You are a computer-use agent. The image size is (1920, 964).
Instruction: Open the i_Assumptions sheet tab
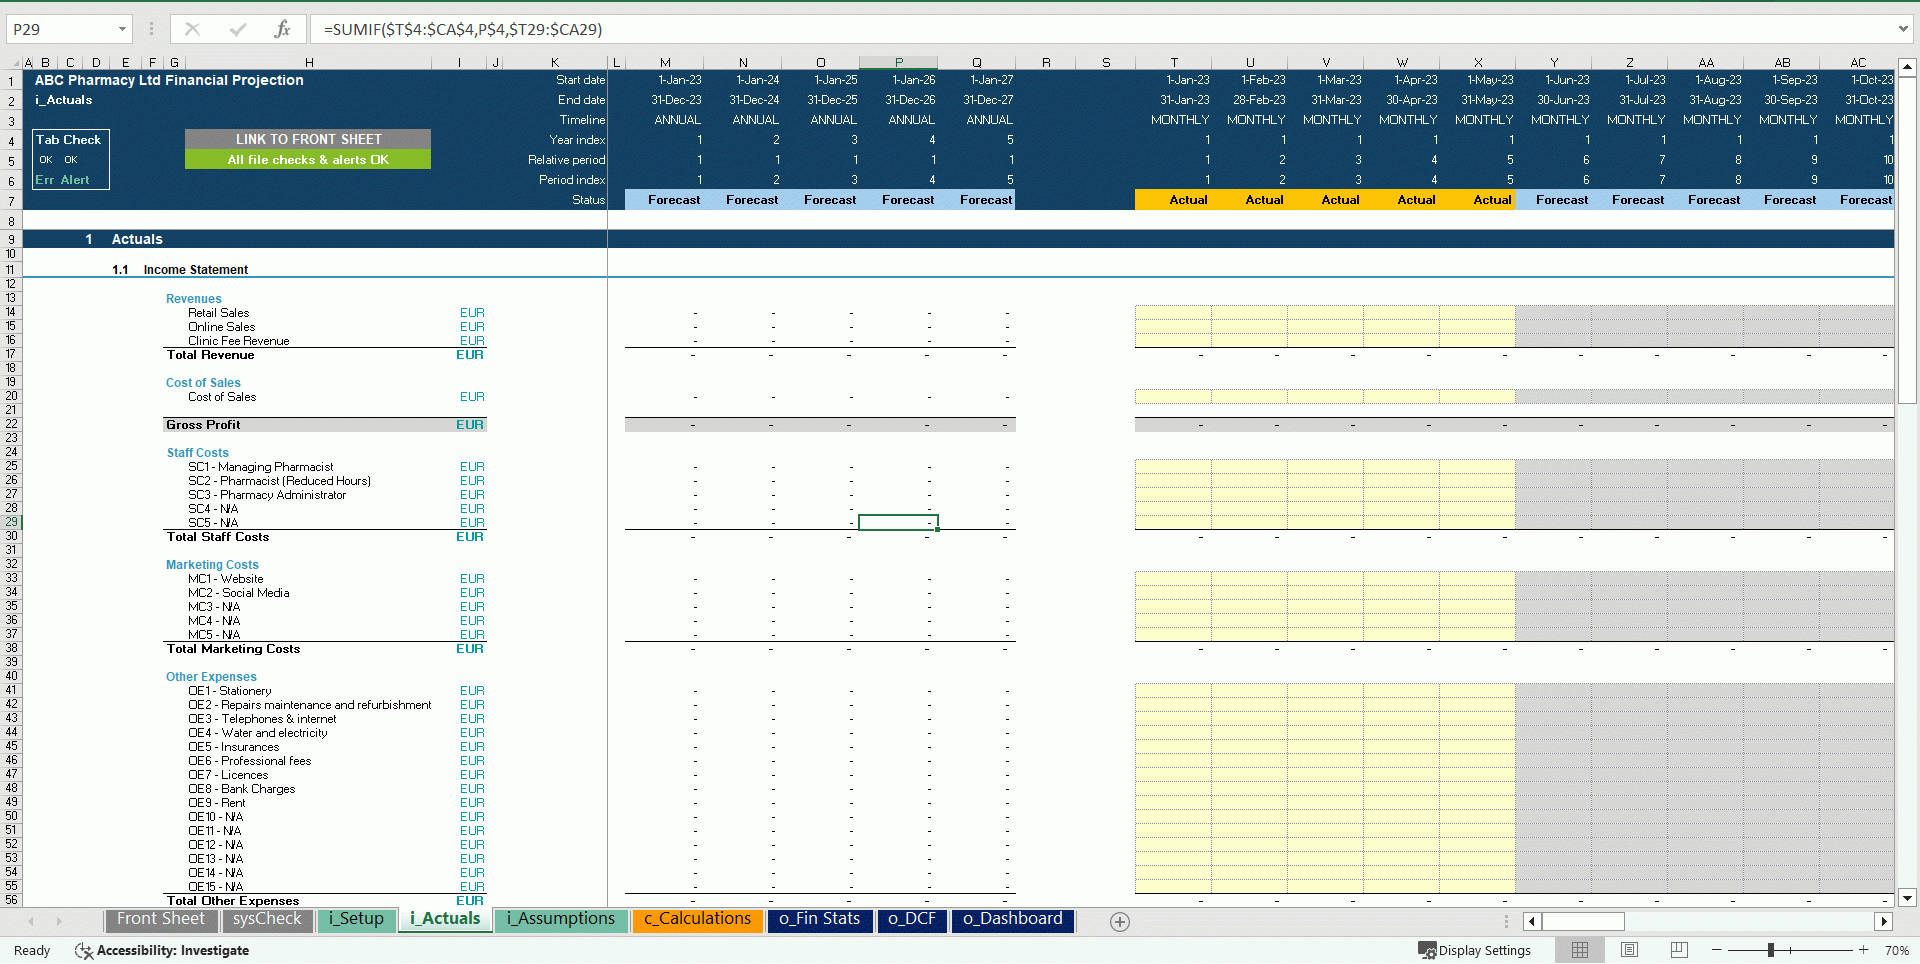(x=560, y=919)
